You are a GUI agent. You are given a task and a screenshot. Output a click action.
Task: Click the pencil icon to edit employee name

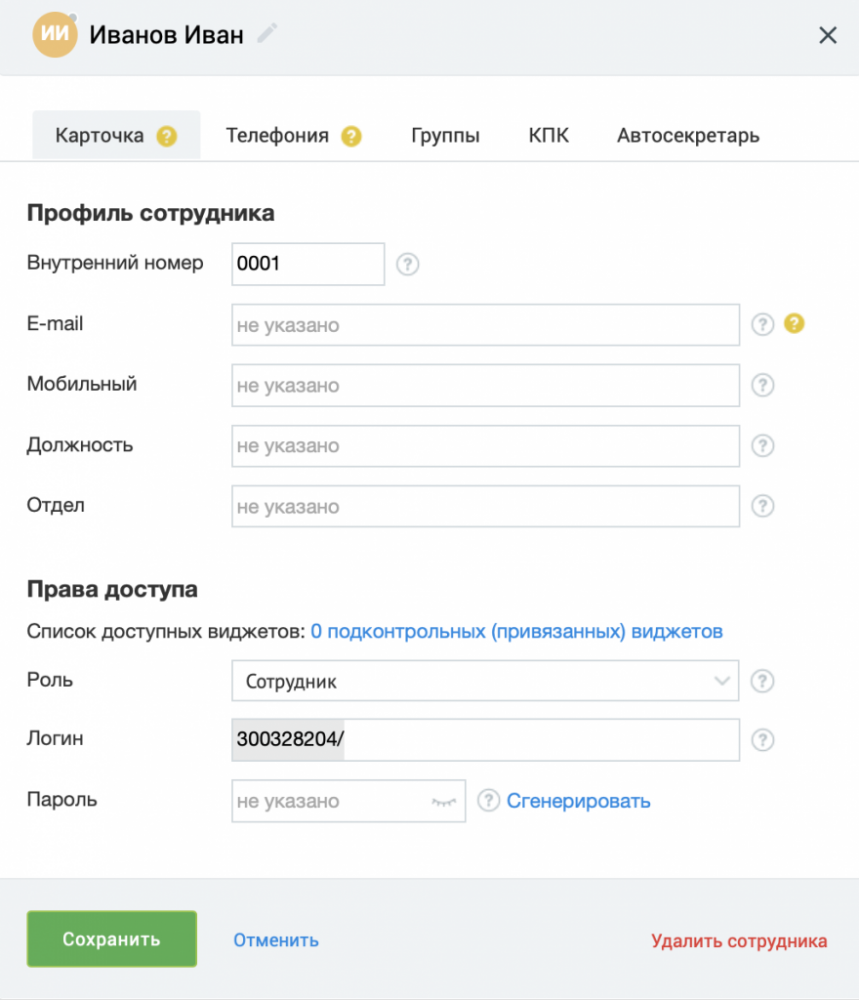(x=267, y=33)
